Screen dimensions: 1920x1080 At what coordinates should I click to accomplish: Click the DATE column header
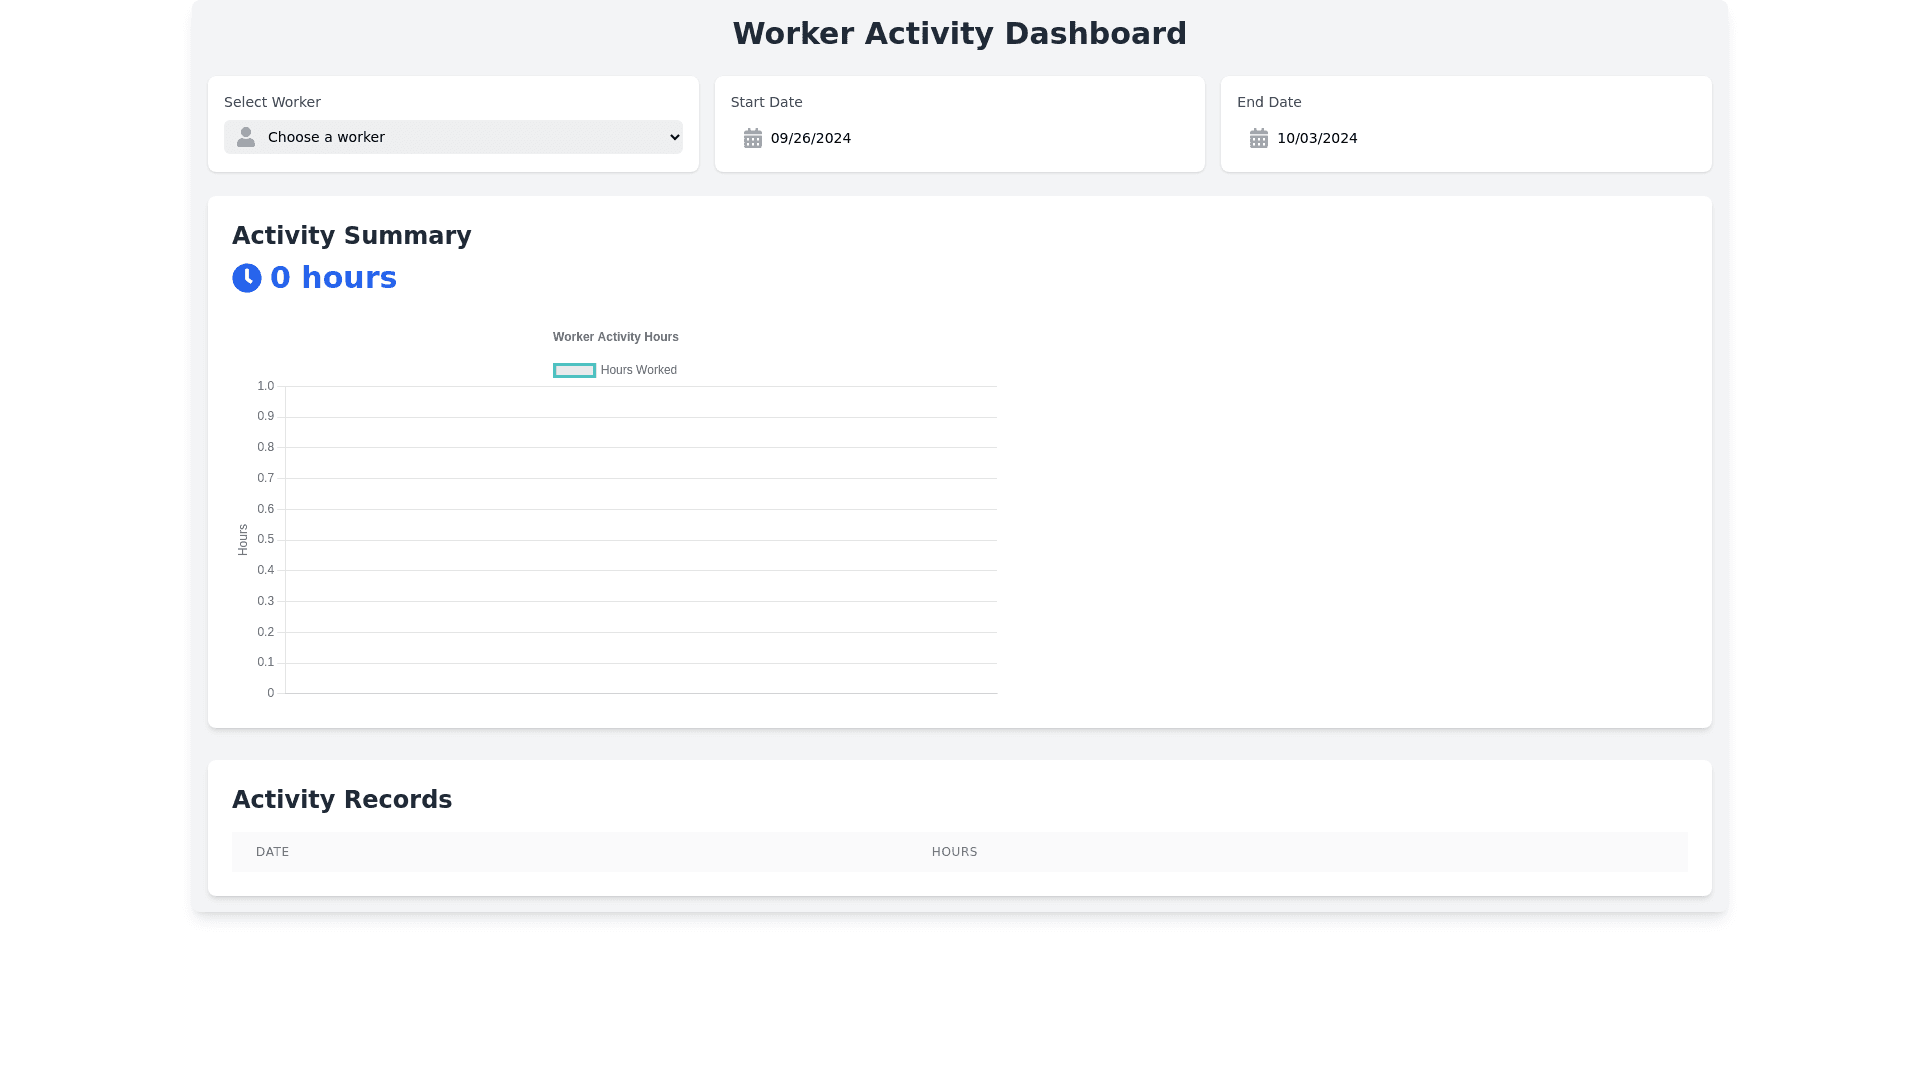coord(272,852)
